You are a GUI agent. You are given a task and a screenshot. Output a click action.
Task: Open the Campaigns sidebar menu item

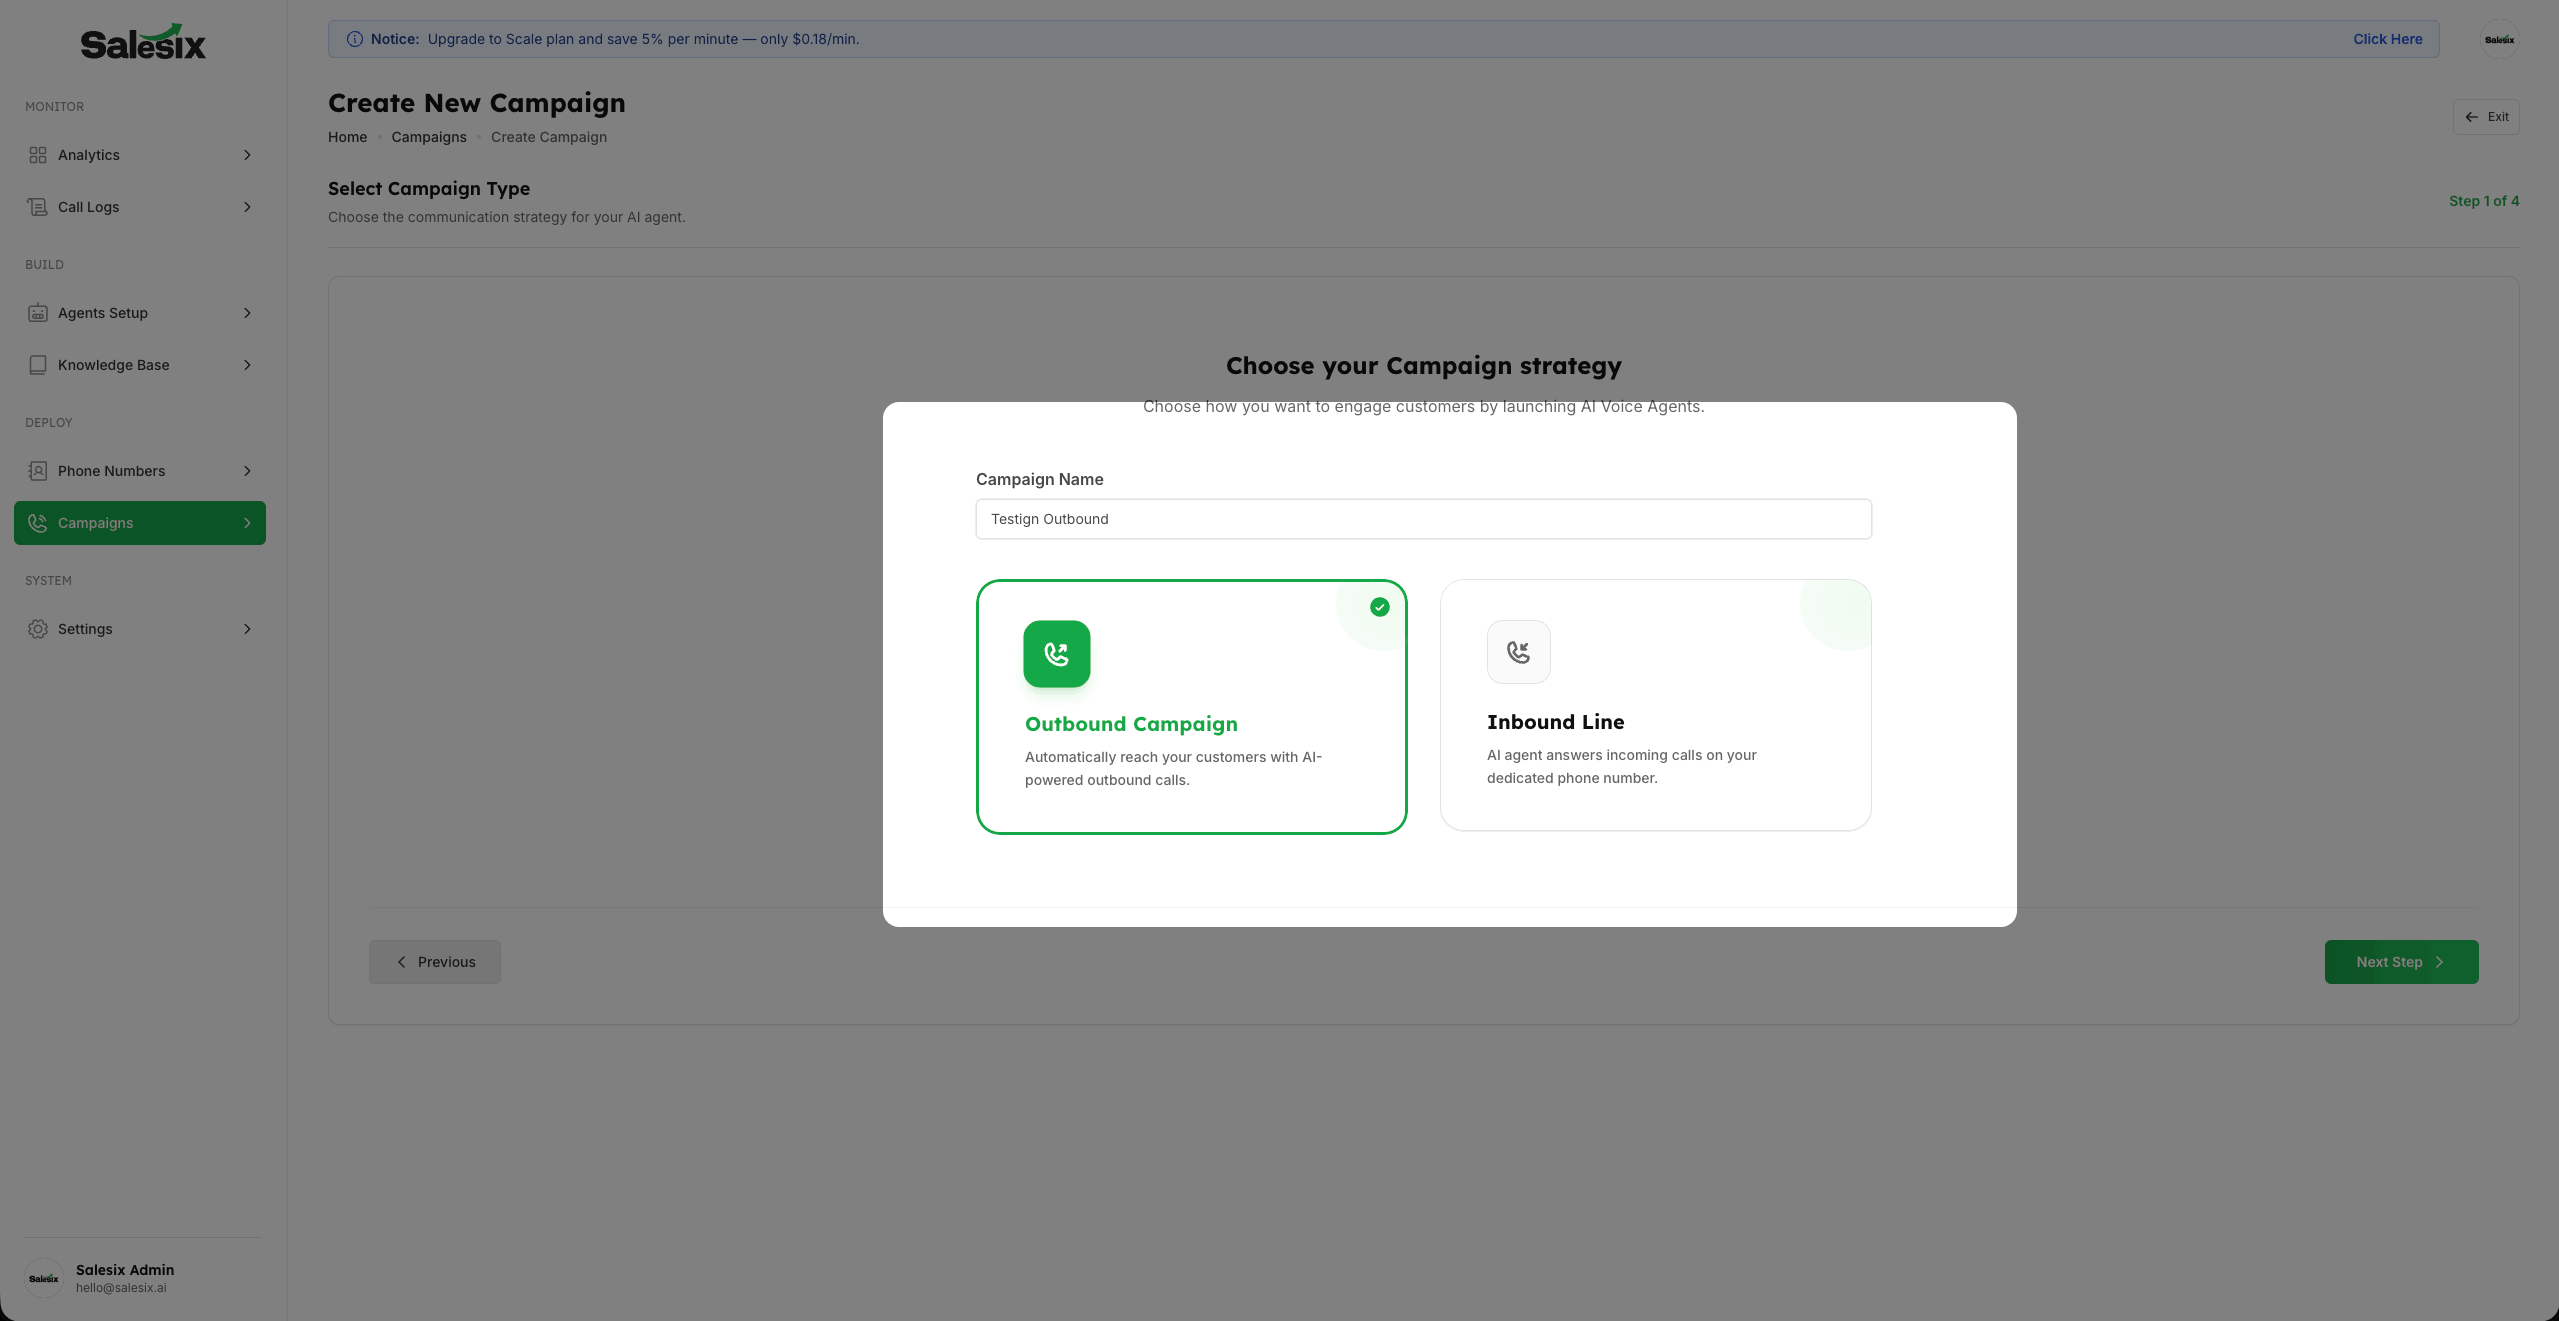coord(140,523)
